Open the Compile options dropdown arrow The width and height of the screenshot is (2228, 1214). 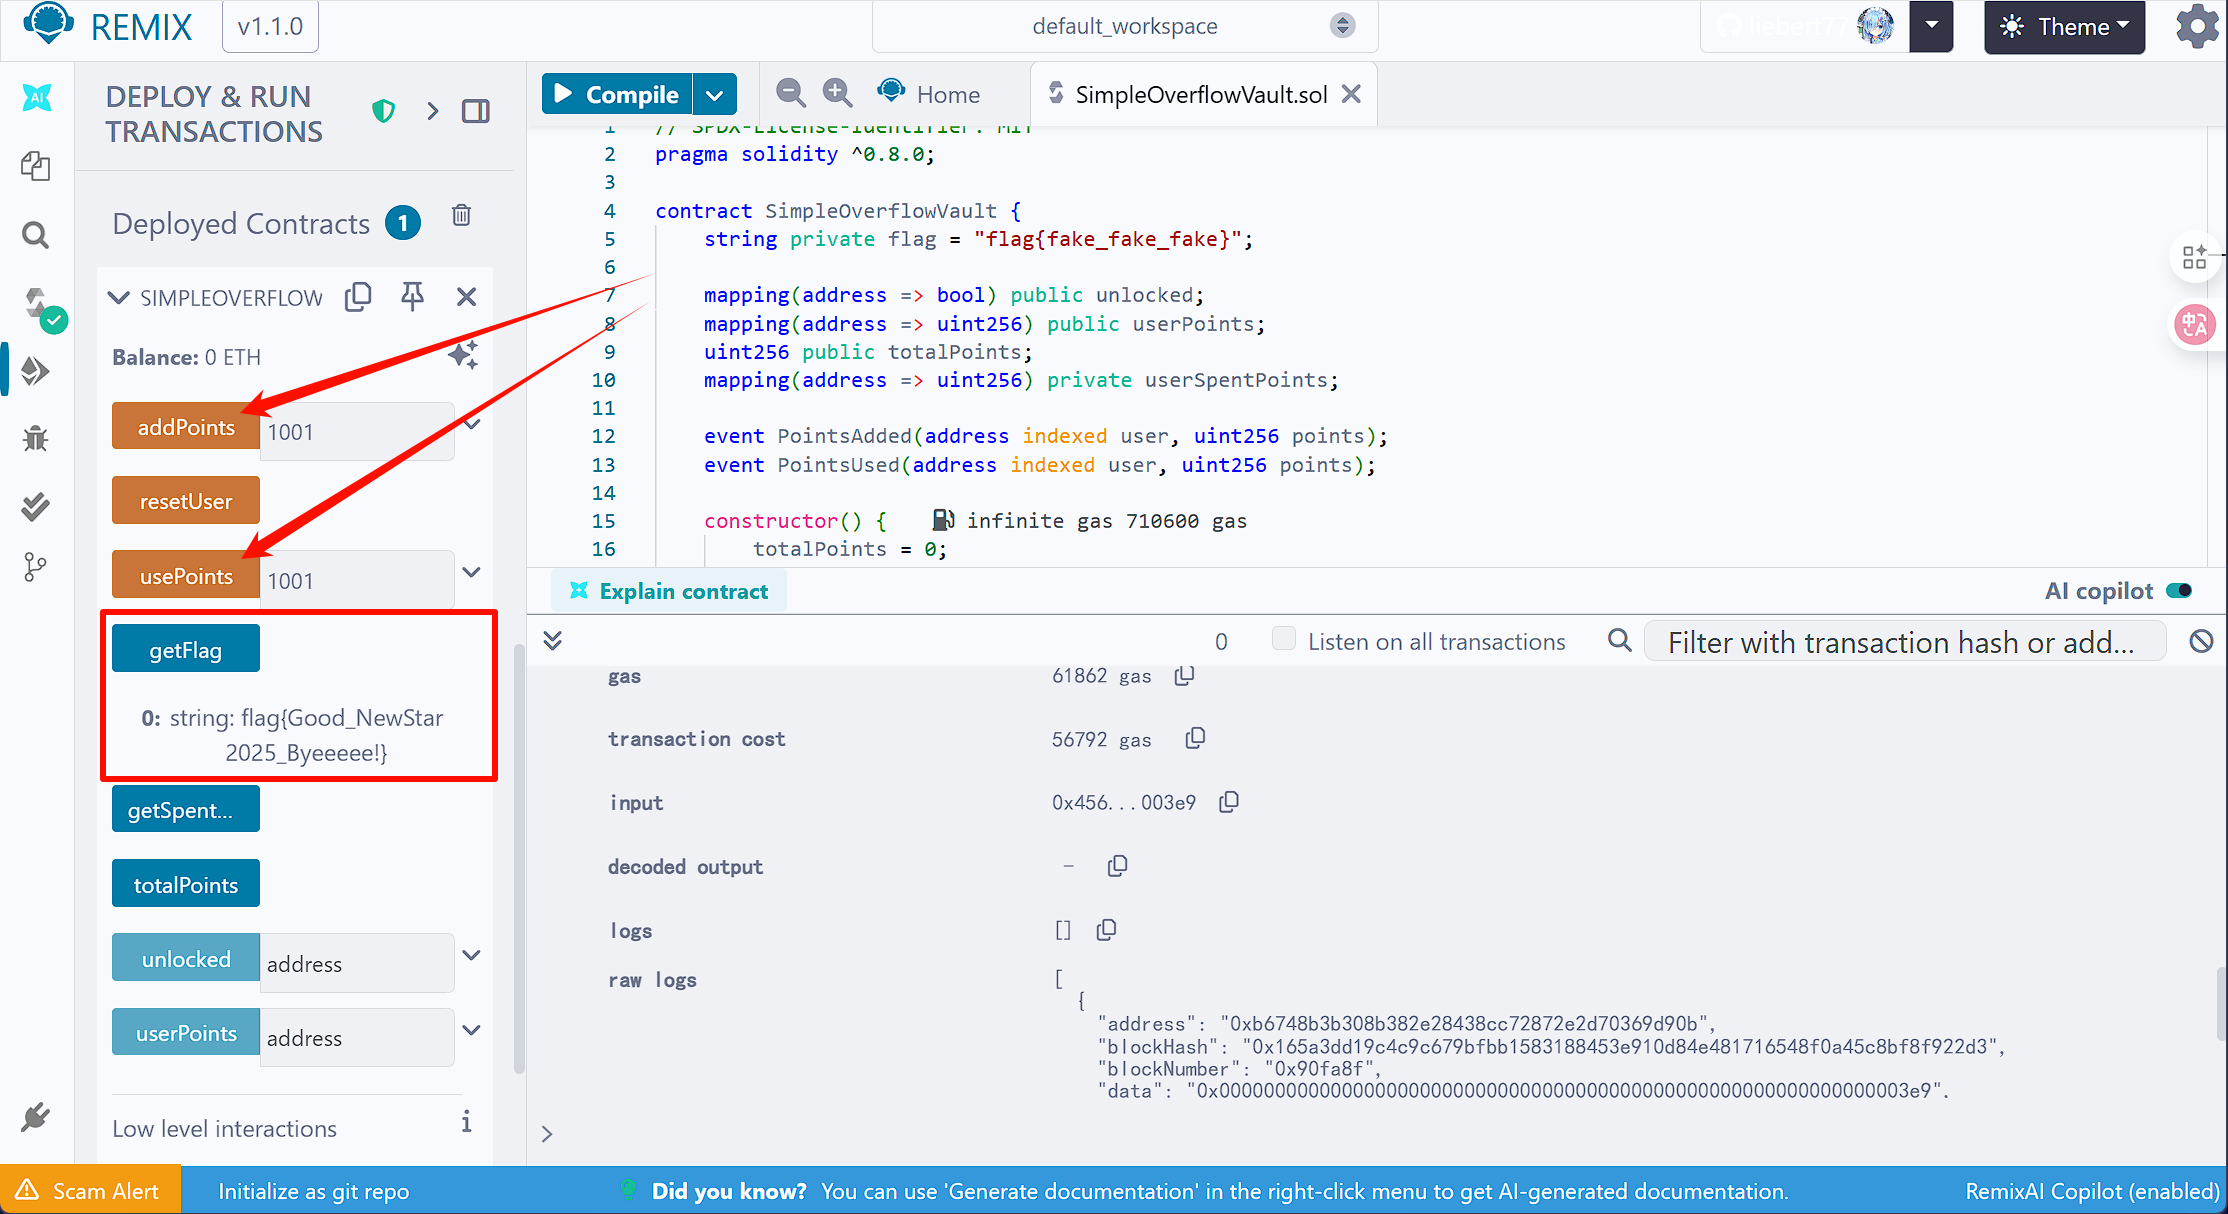pos(714,95)
